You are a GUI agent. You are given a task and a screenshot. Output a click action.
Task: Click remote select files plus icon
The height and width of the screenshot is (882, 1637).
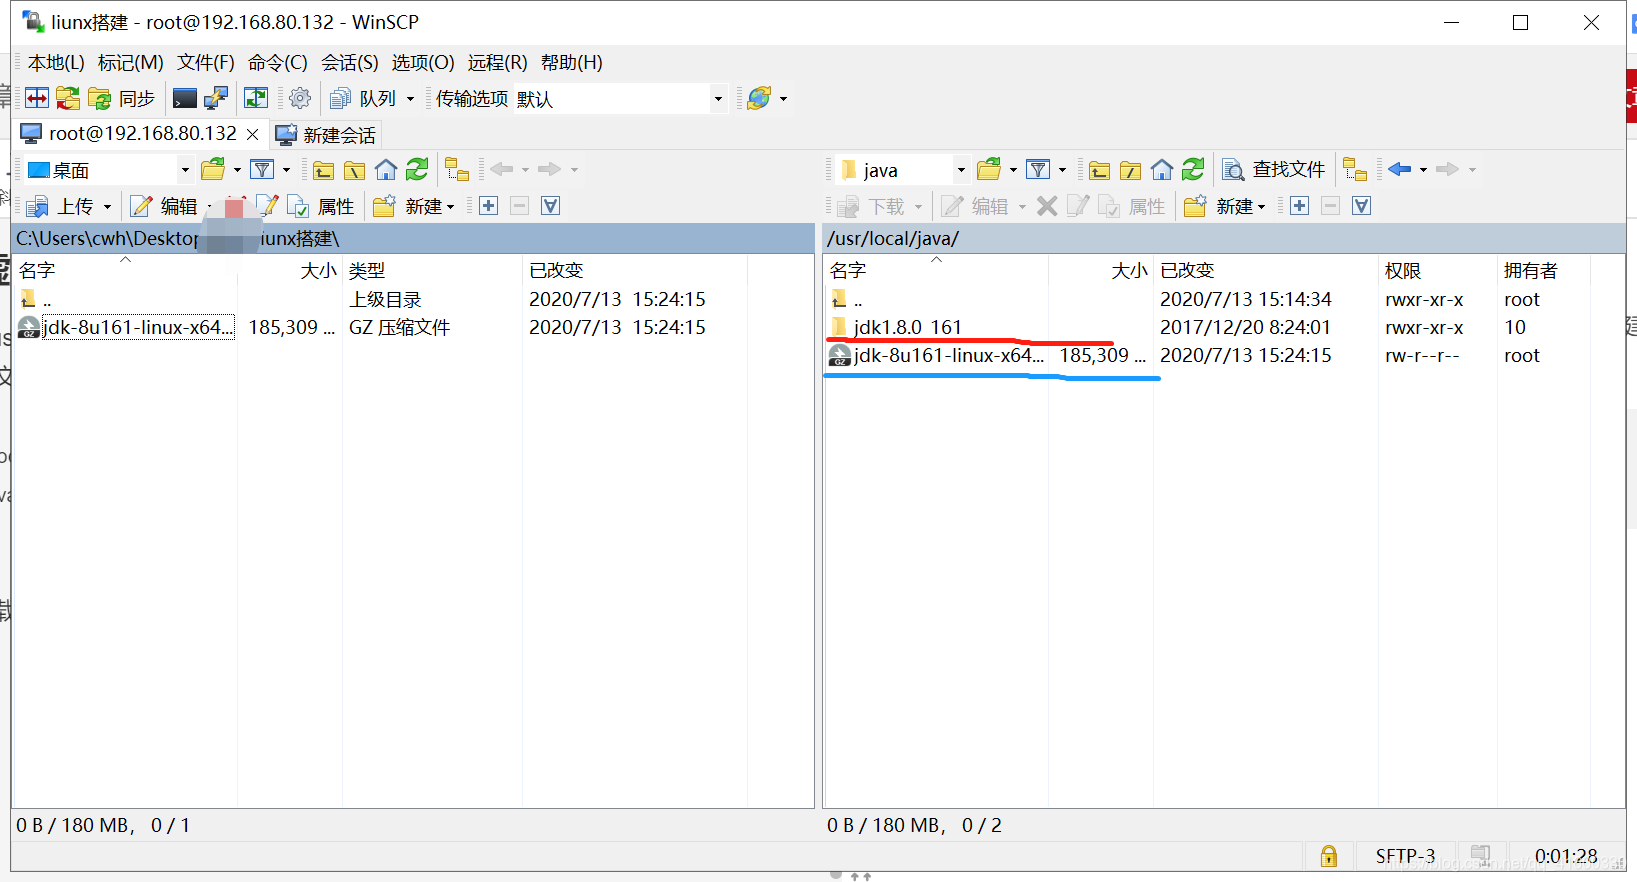tap(1299, 205)
